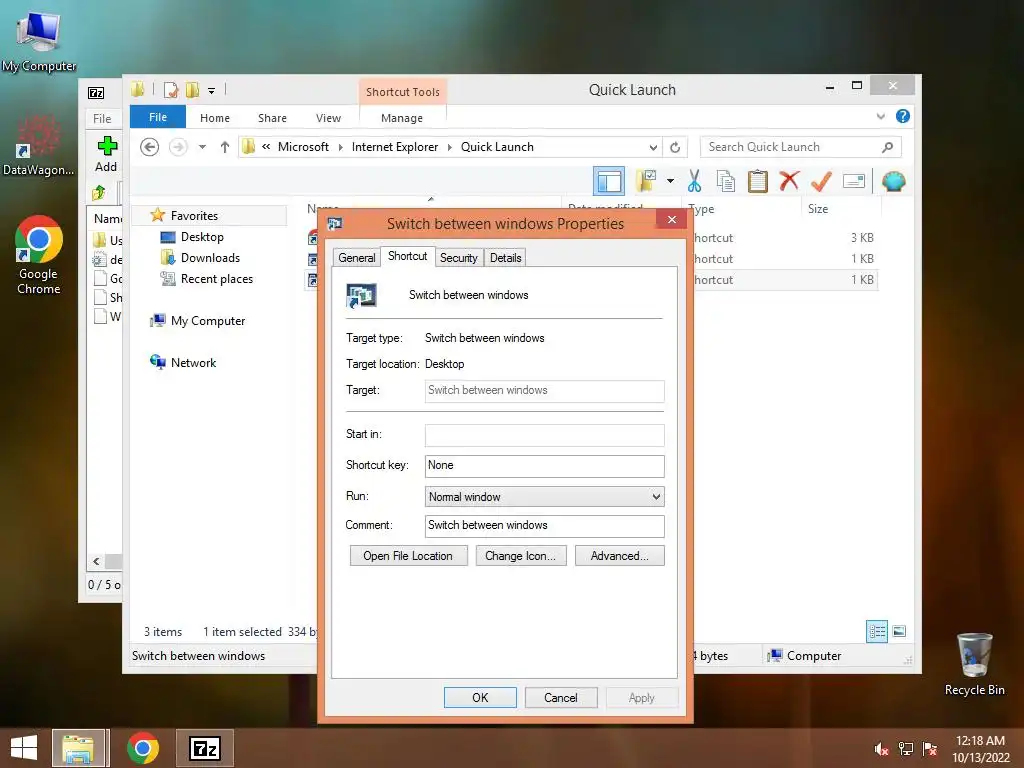1024x768 pixels.
Task: Switch to the Security tab in Properties
Action: click(x=458, y=257)
